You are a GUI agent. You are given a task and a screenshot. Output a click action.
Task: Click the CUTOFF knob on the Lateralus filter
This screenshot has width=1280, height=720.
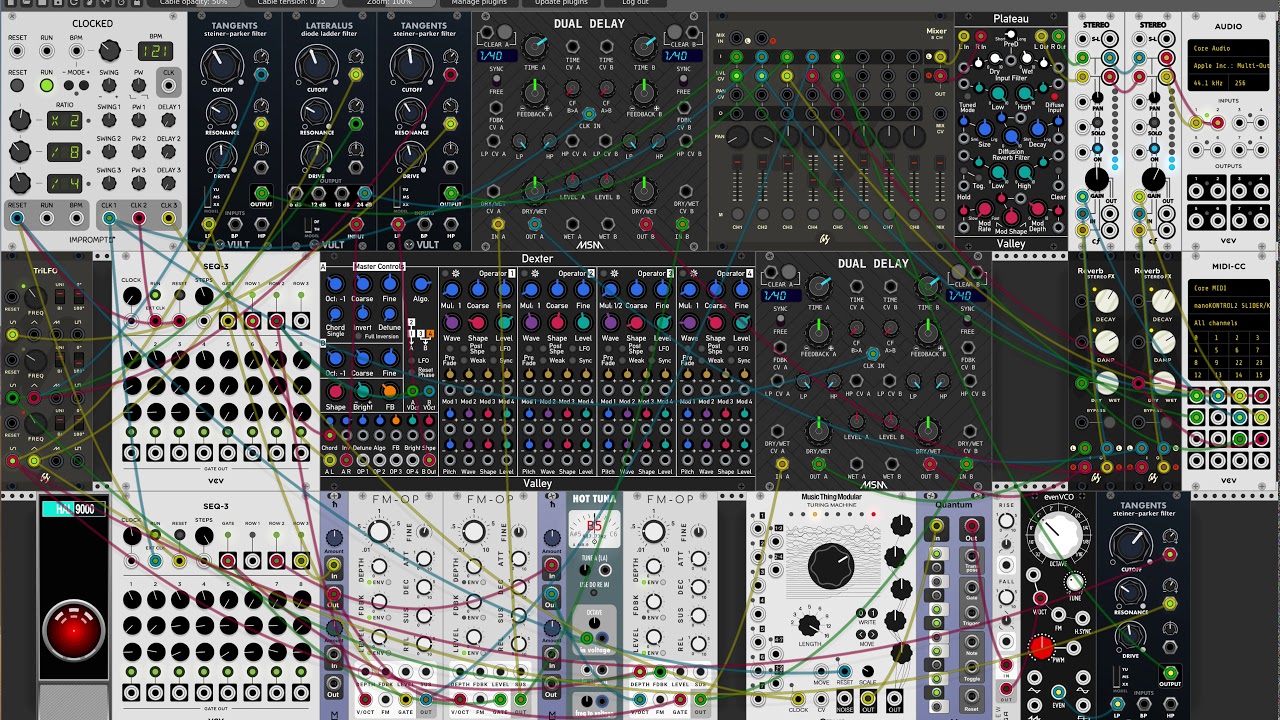coord(317,66)
